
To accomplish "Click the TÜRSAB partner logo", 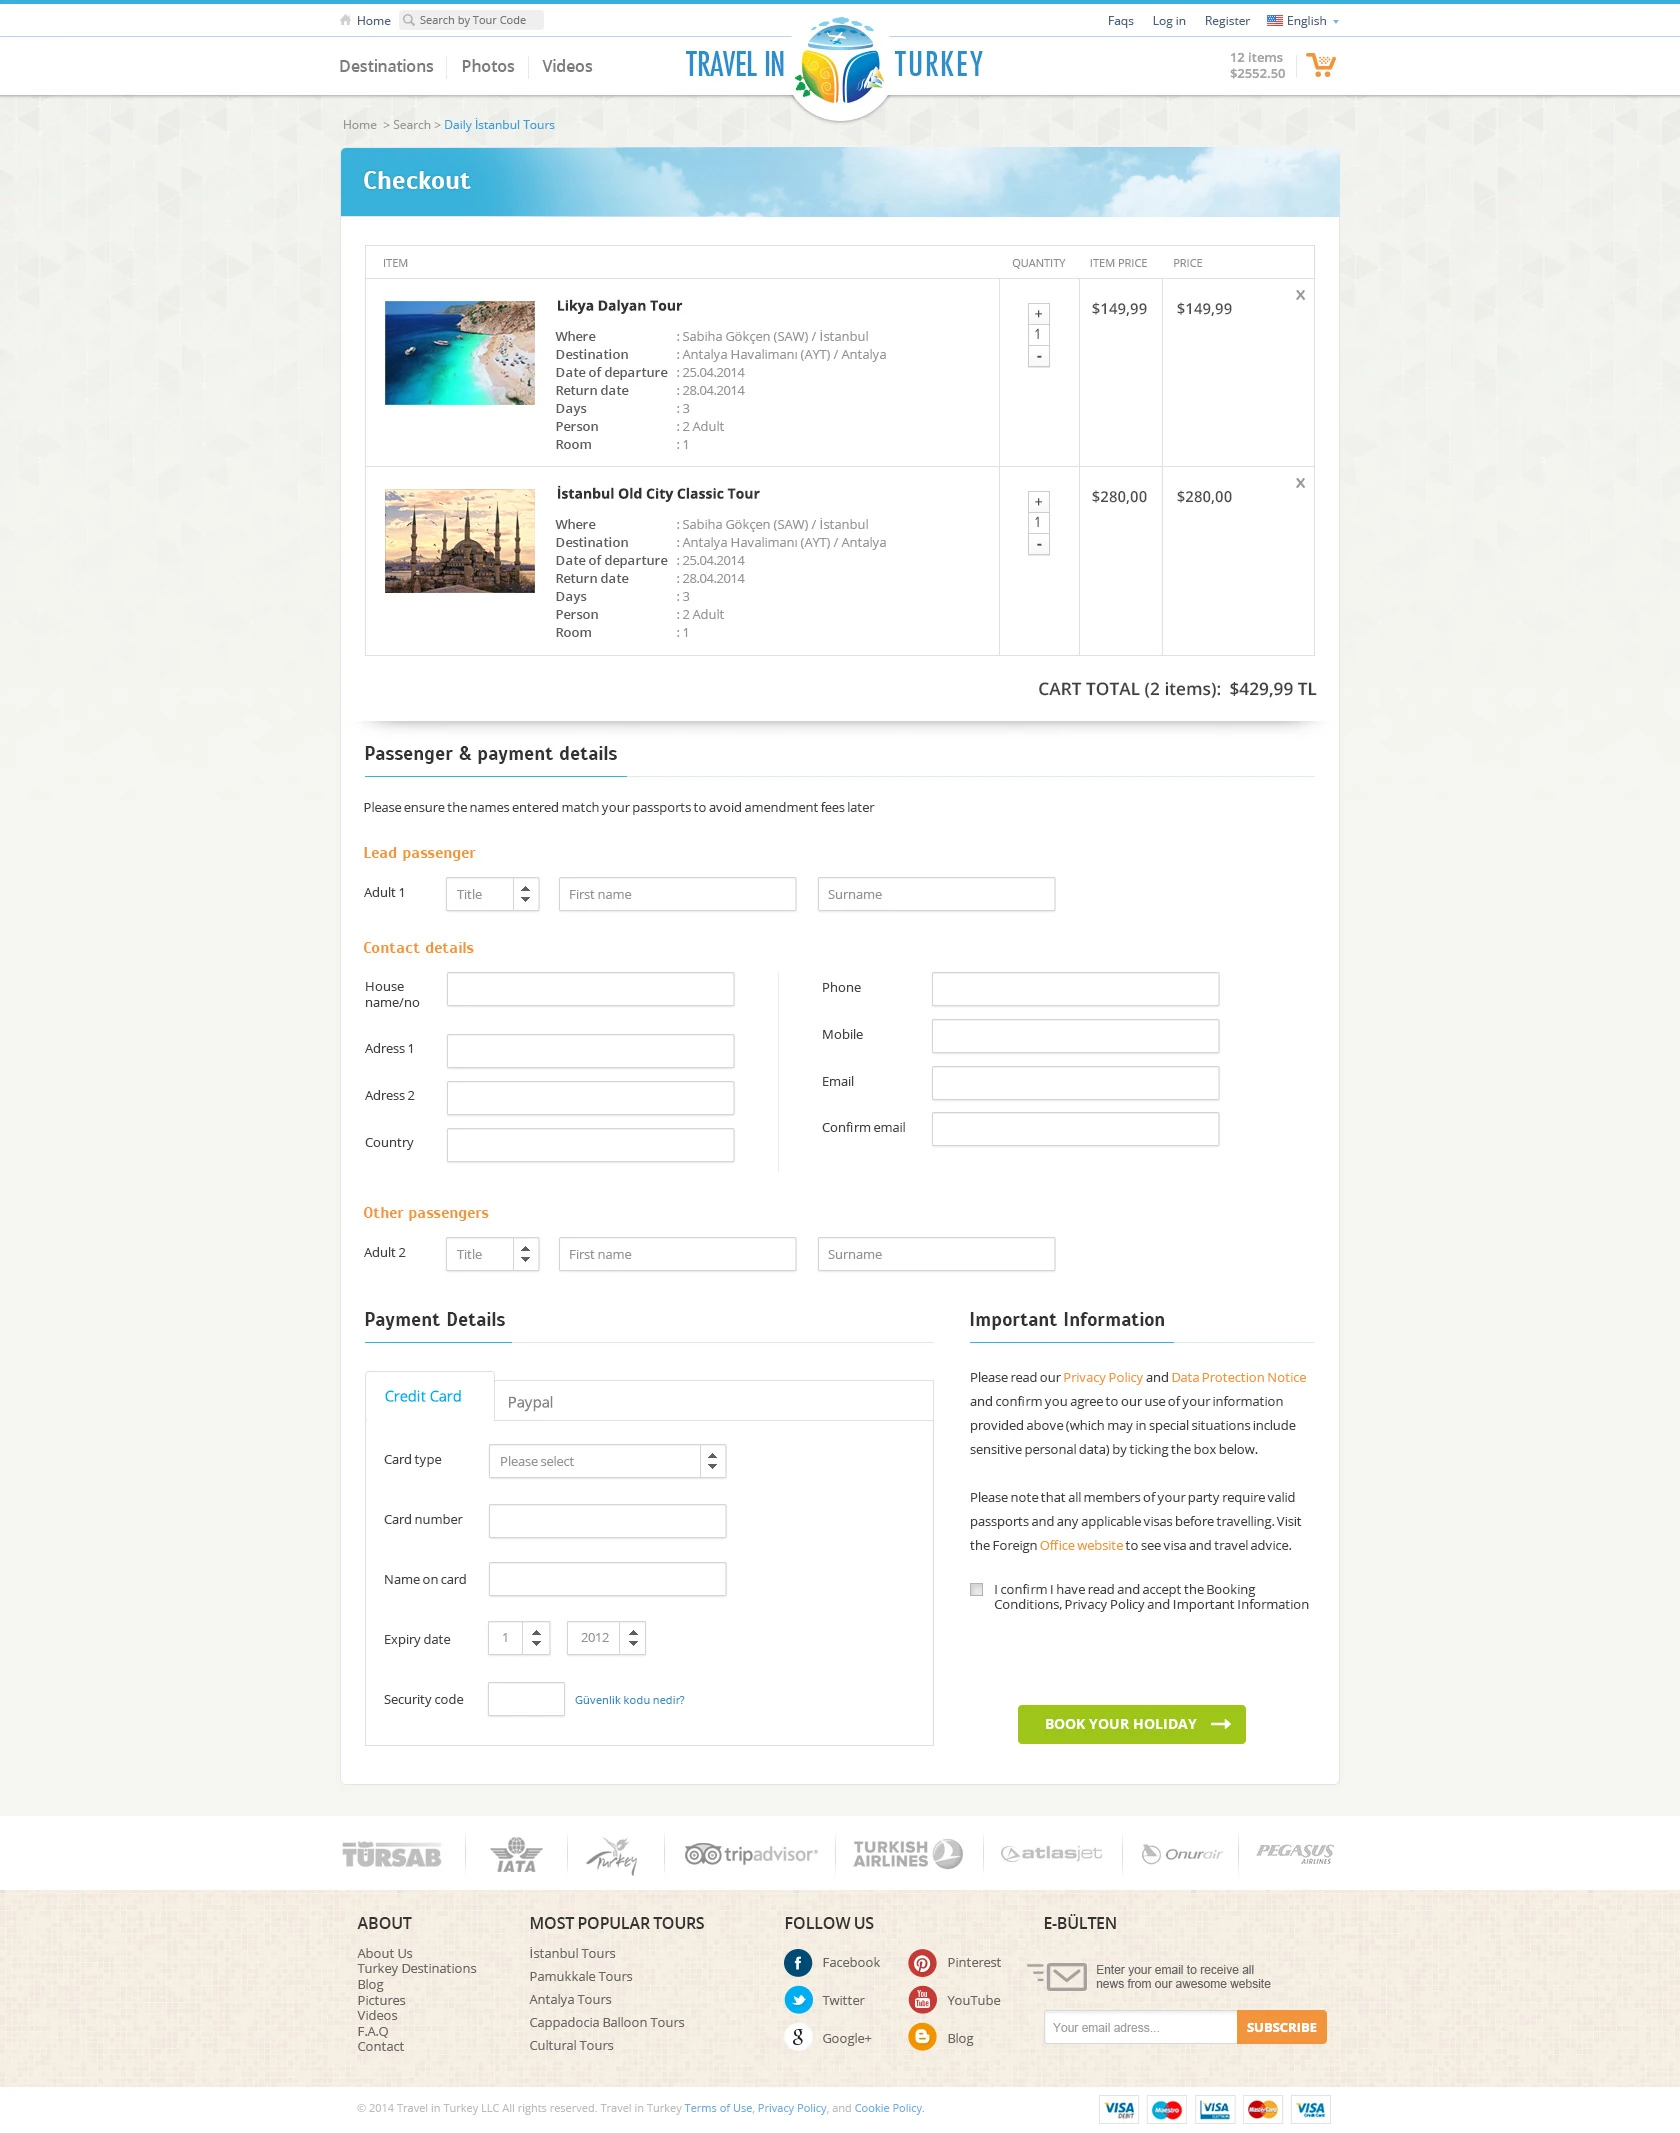I will click(x=392, y=1856).
